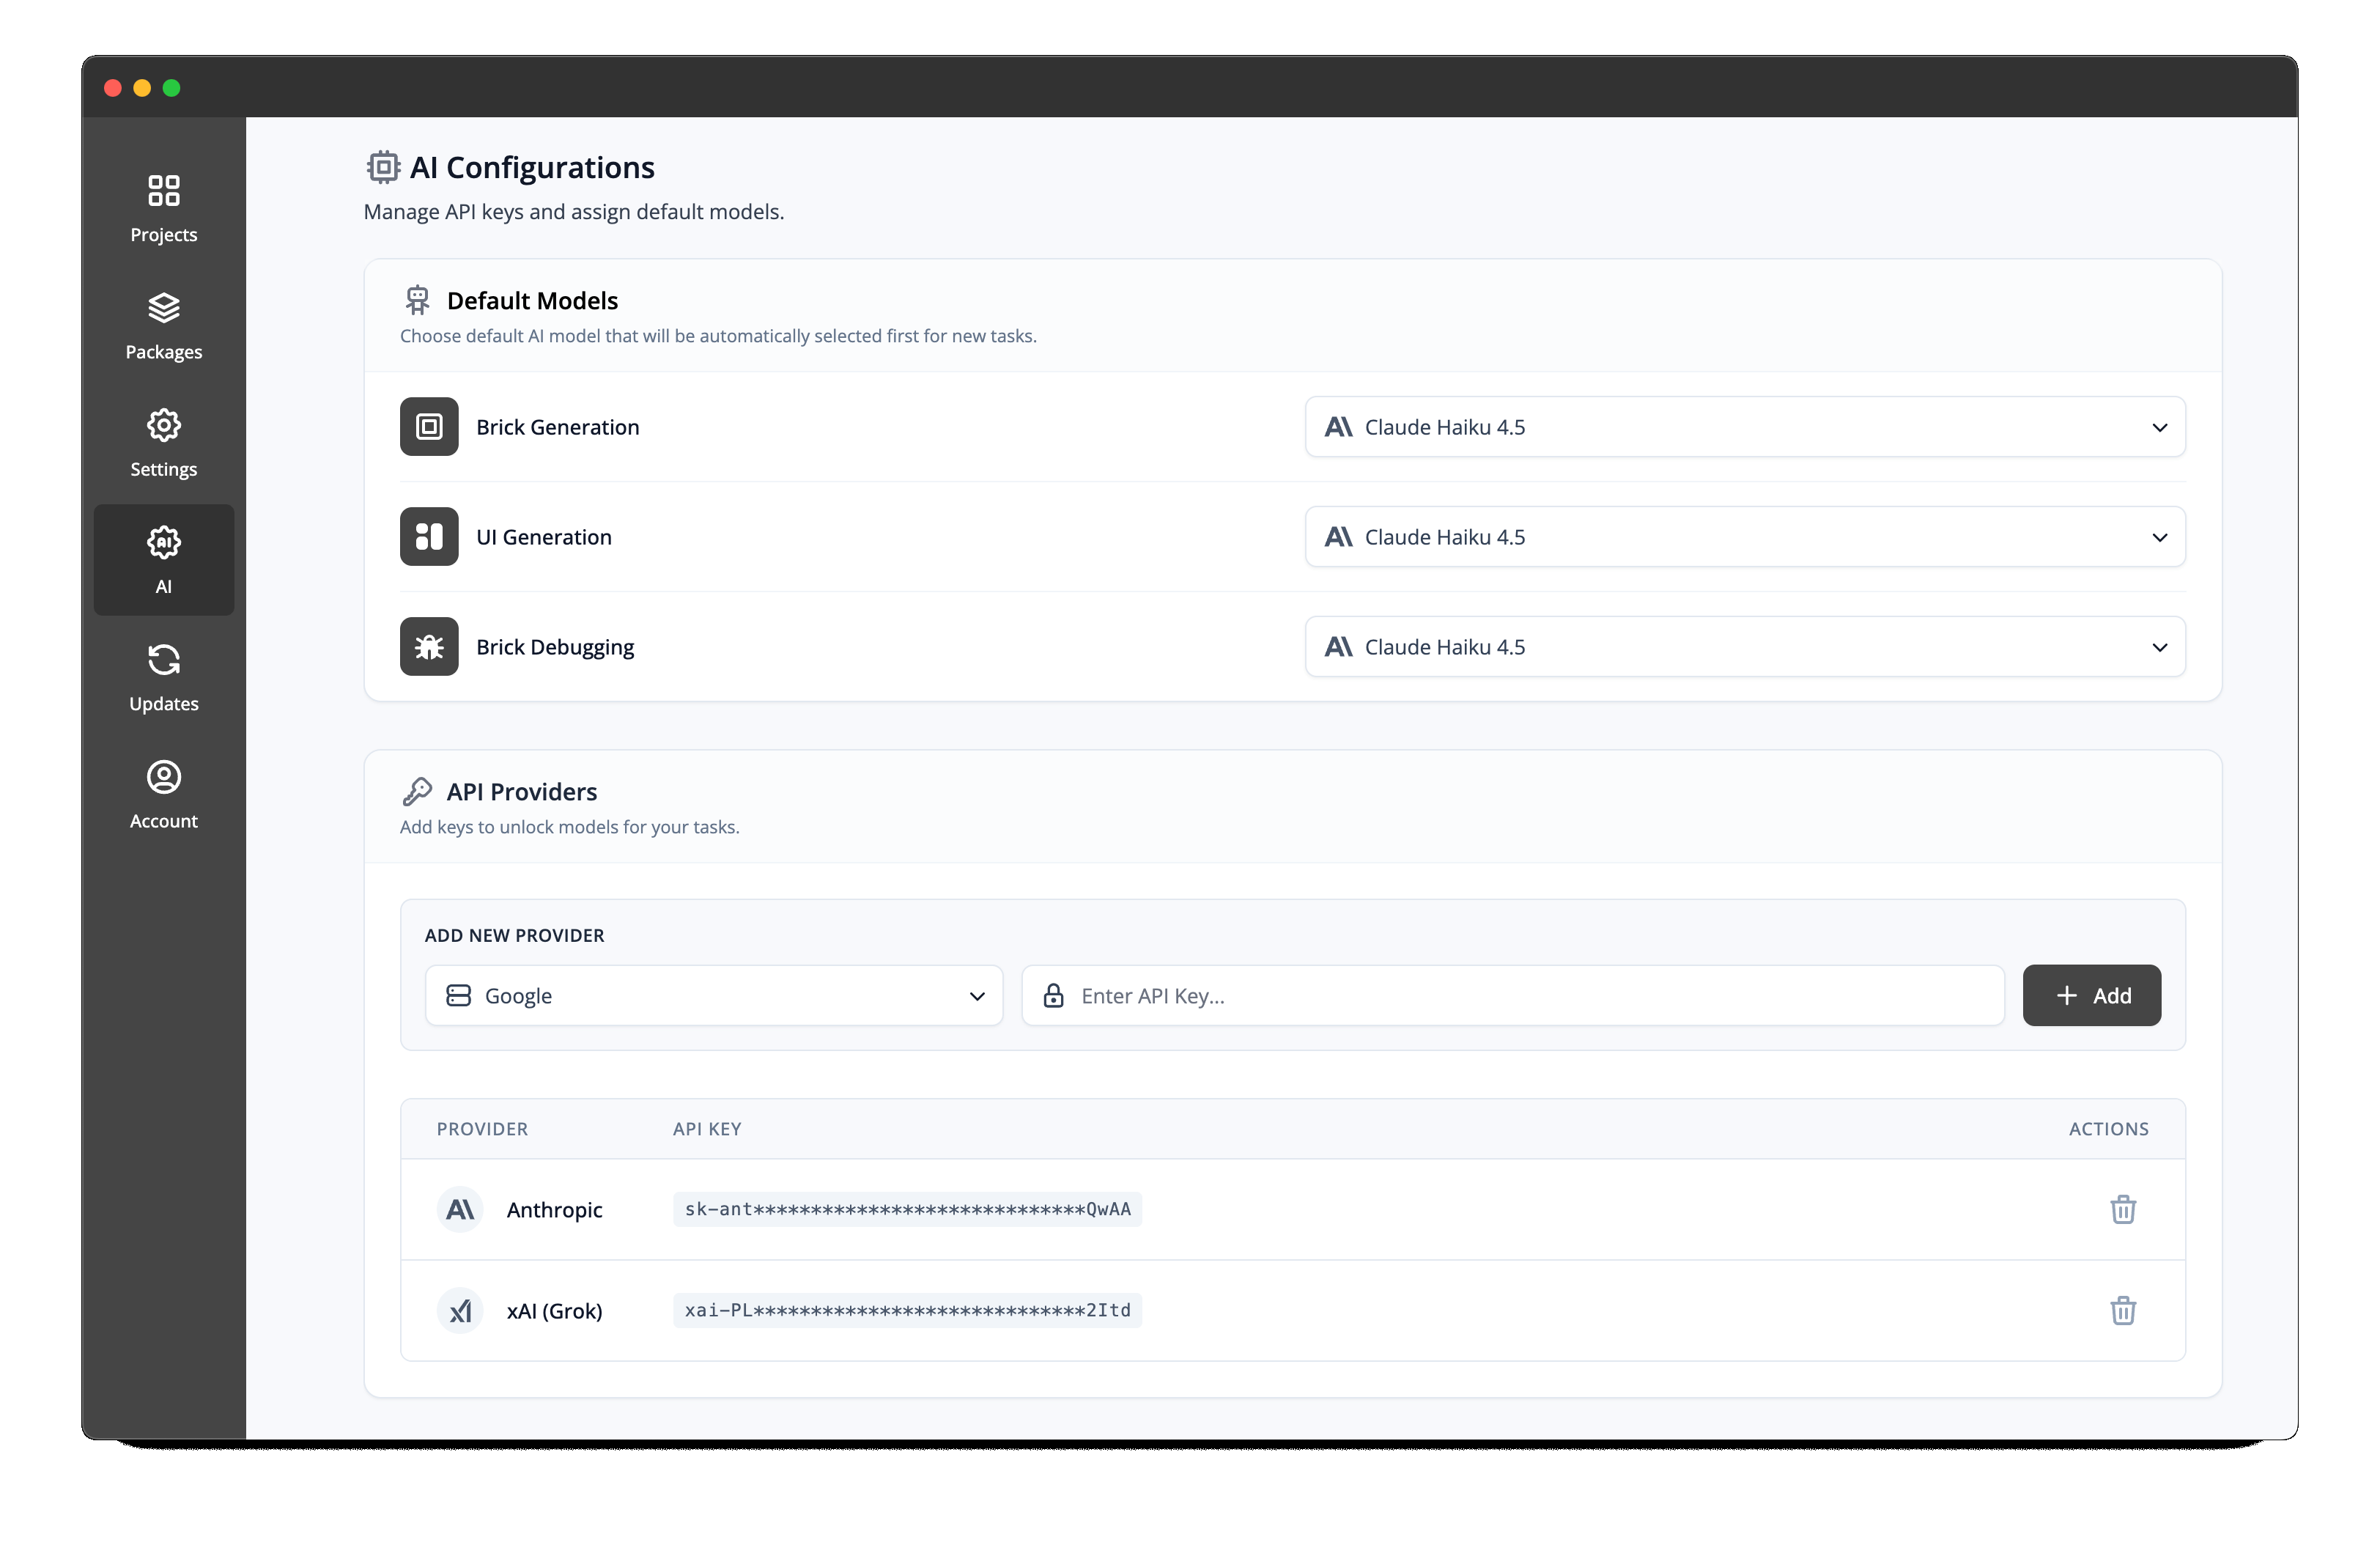The image size is (2380, 1548).
Task: Click the Brick Debugging bug icon
Action: [x=429, y=647]
